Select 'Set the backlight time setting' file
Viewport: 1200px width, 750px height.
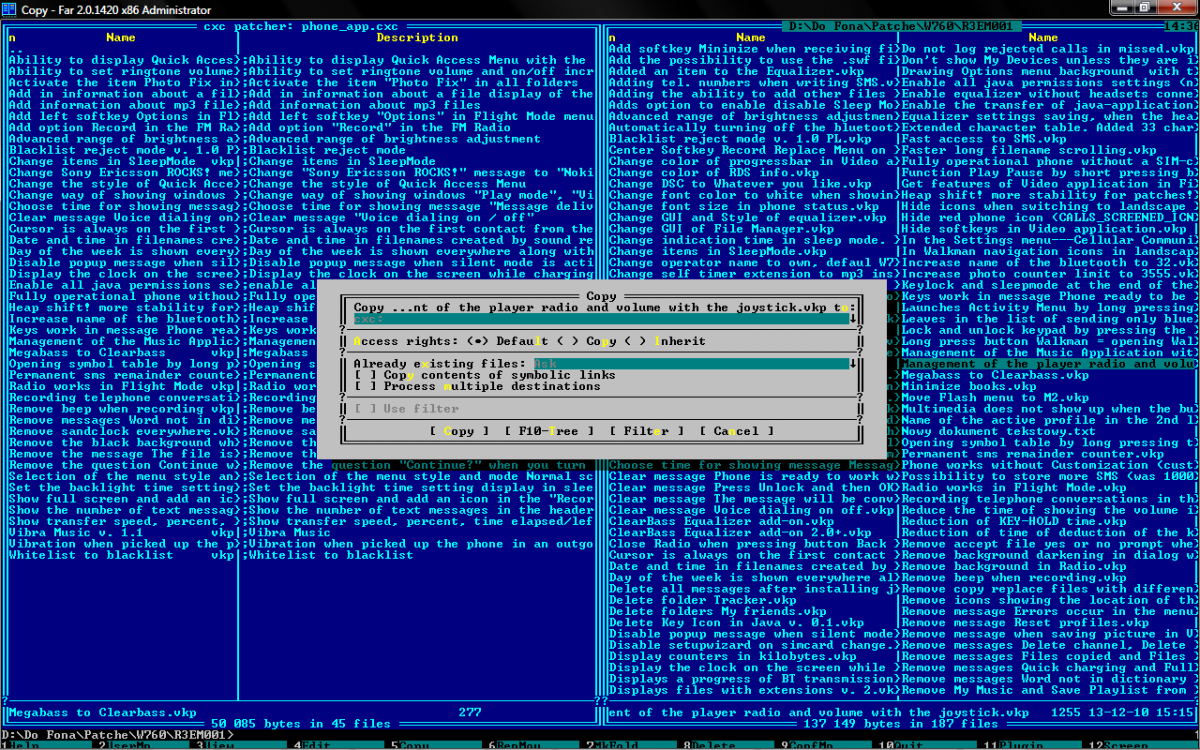(x=121, y=488)
